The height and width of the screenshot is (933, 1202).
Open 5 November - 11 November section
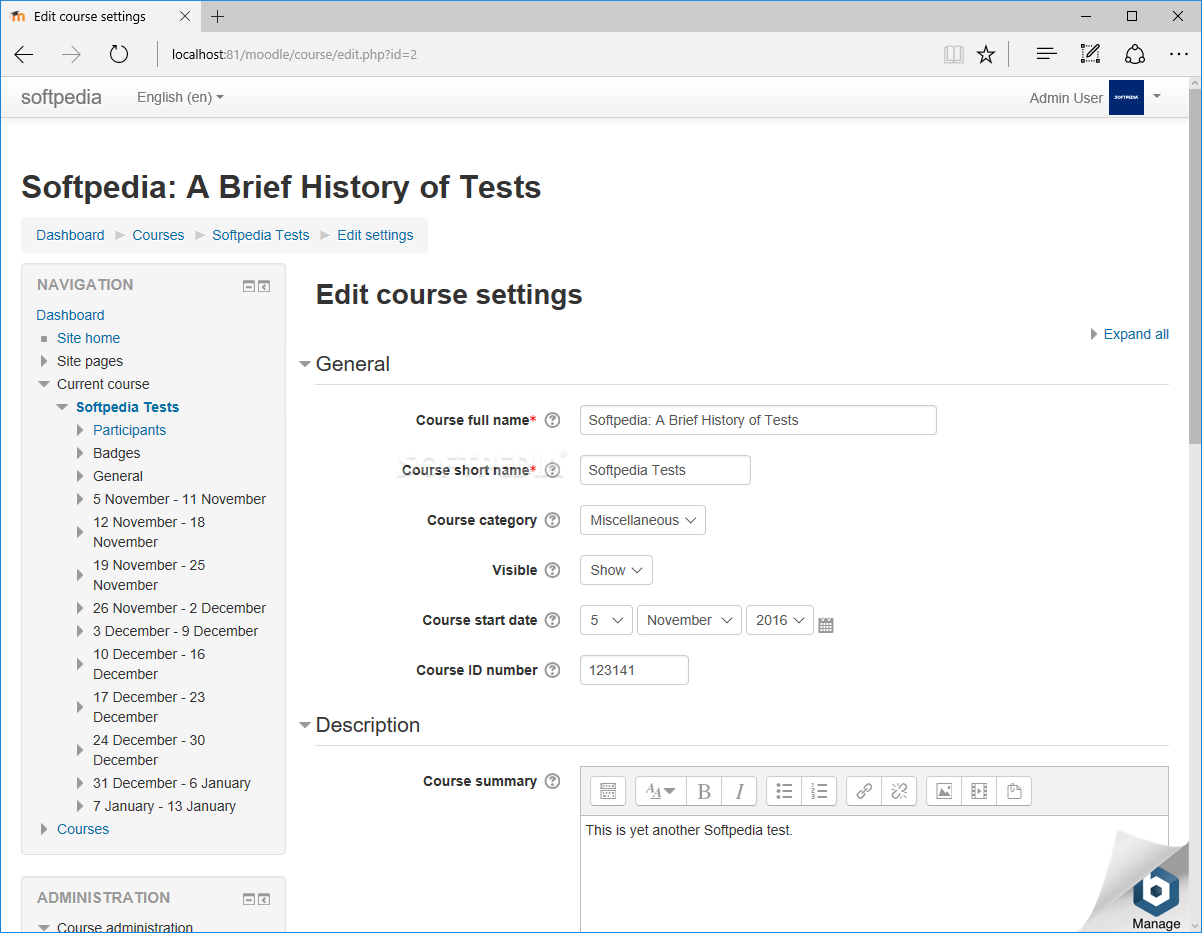tap(179, 499)
